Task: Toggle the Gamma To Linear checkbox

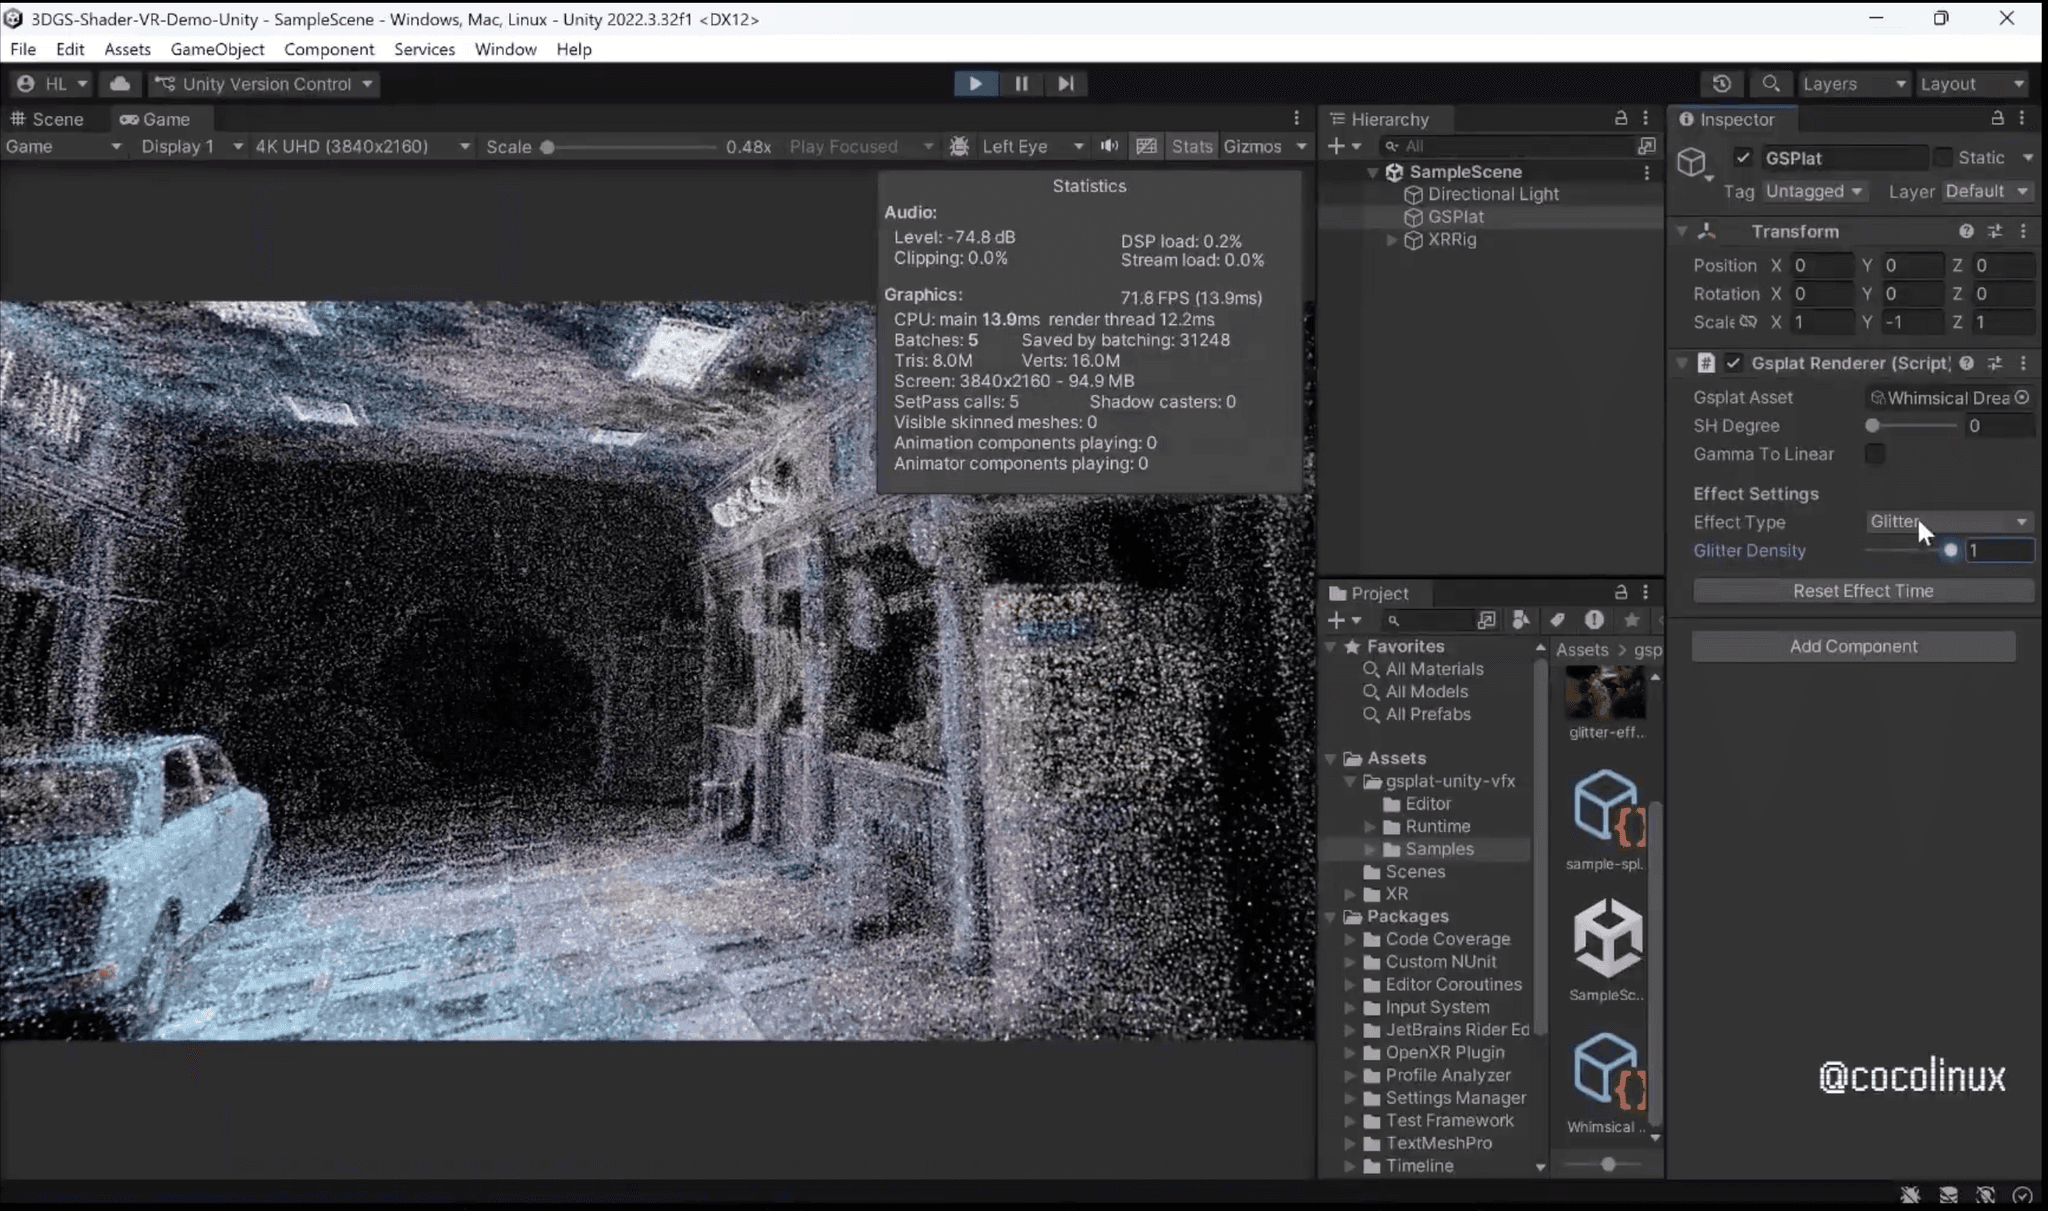Action: coord(1876,454)
